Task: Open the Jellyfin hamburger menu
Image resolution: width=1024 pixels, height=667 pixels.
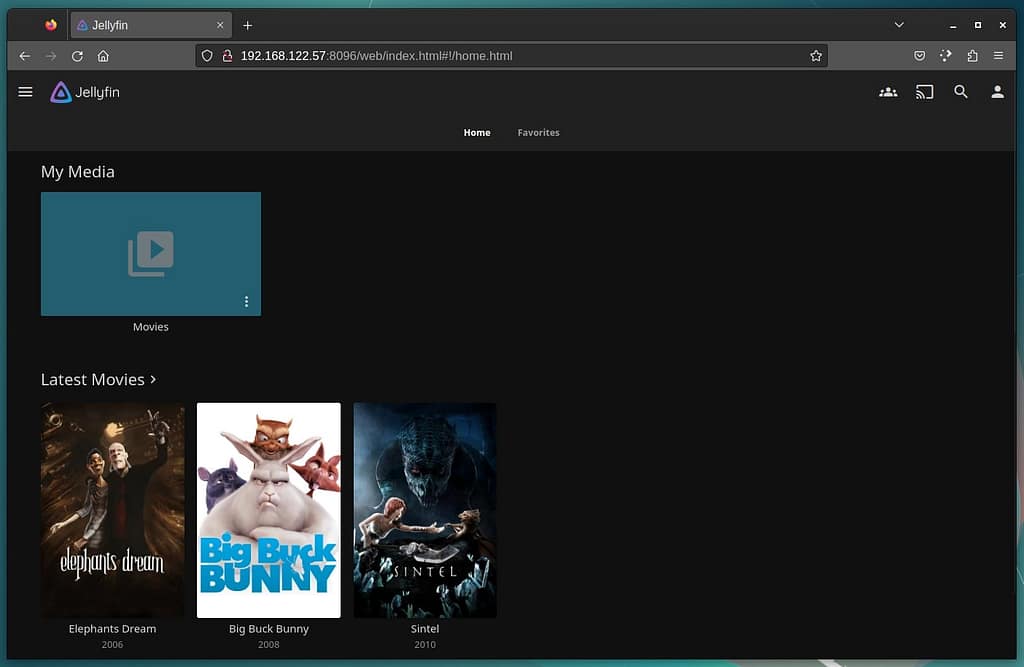Action: tap(26, 92)
